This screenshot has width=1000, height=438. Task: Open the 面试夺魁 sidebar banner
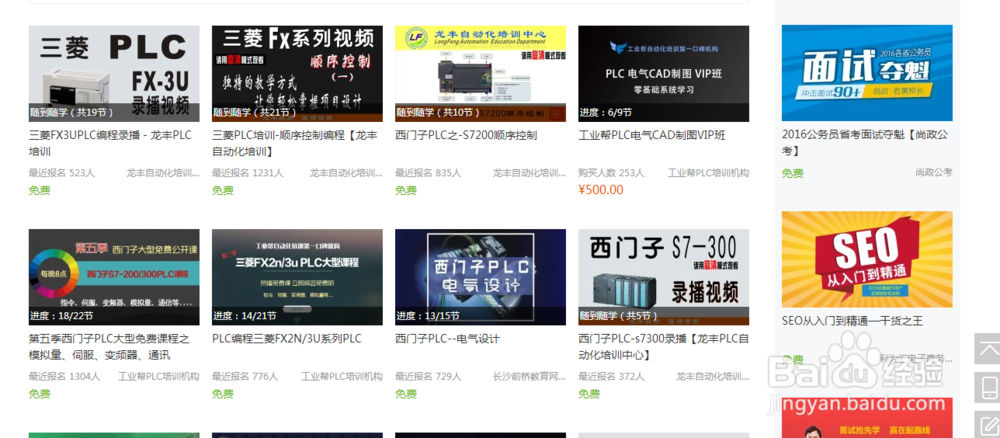coord(867,73)
